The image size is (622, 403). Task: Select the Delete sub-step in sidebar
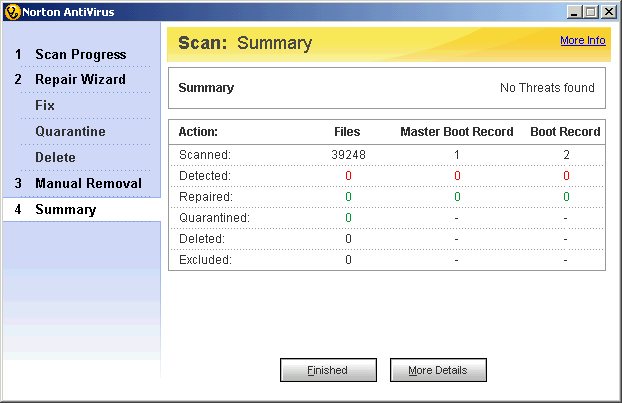[x=55, y=157]
